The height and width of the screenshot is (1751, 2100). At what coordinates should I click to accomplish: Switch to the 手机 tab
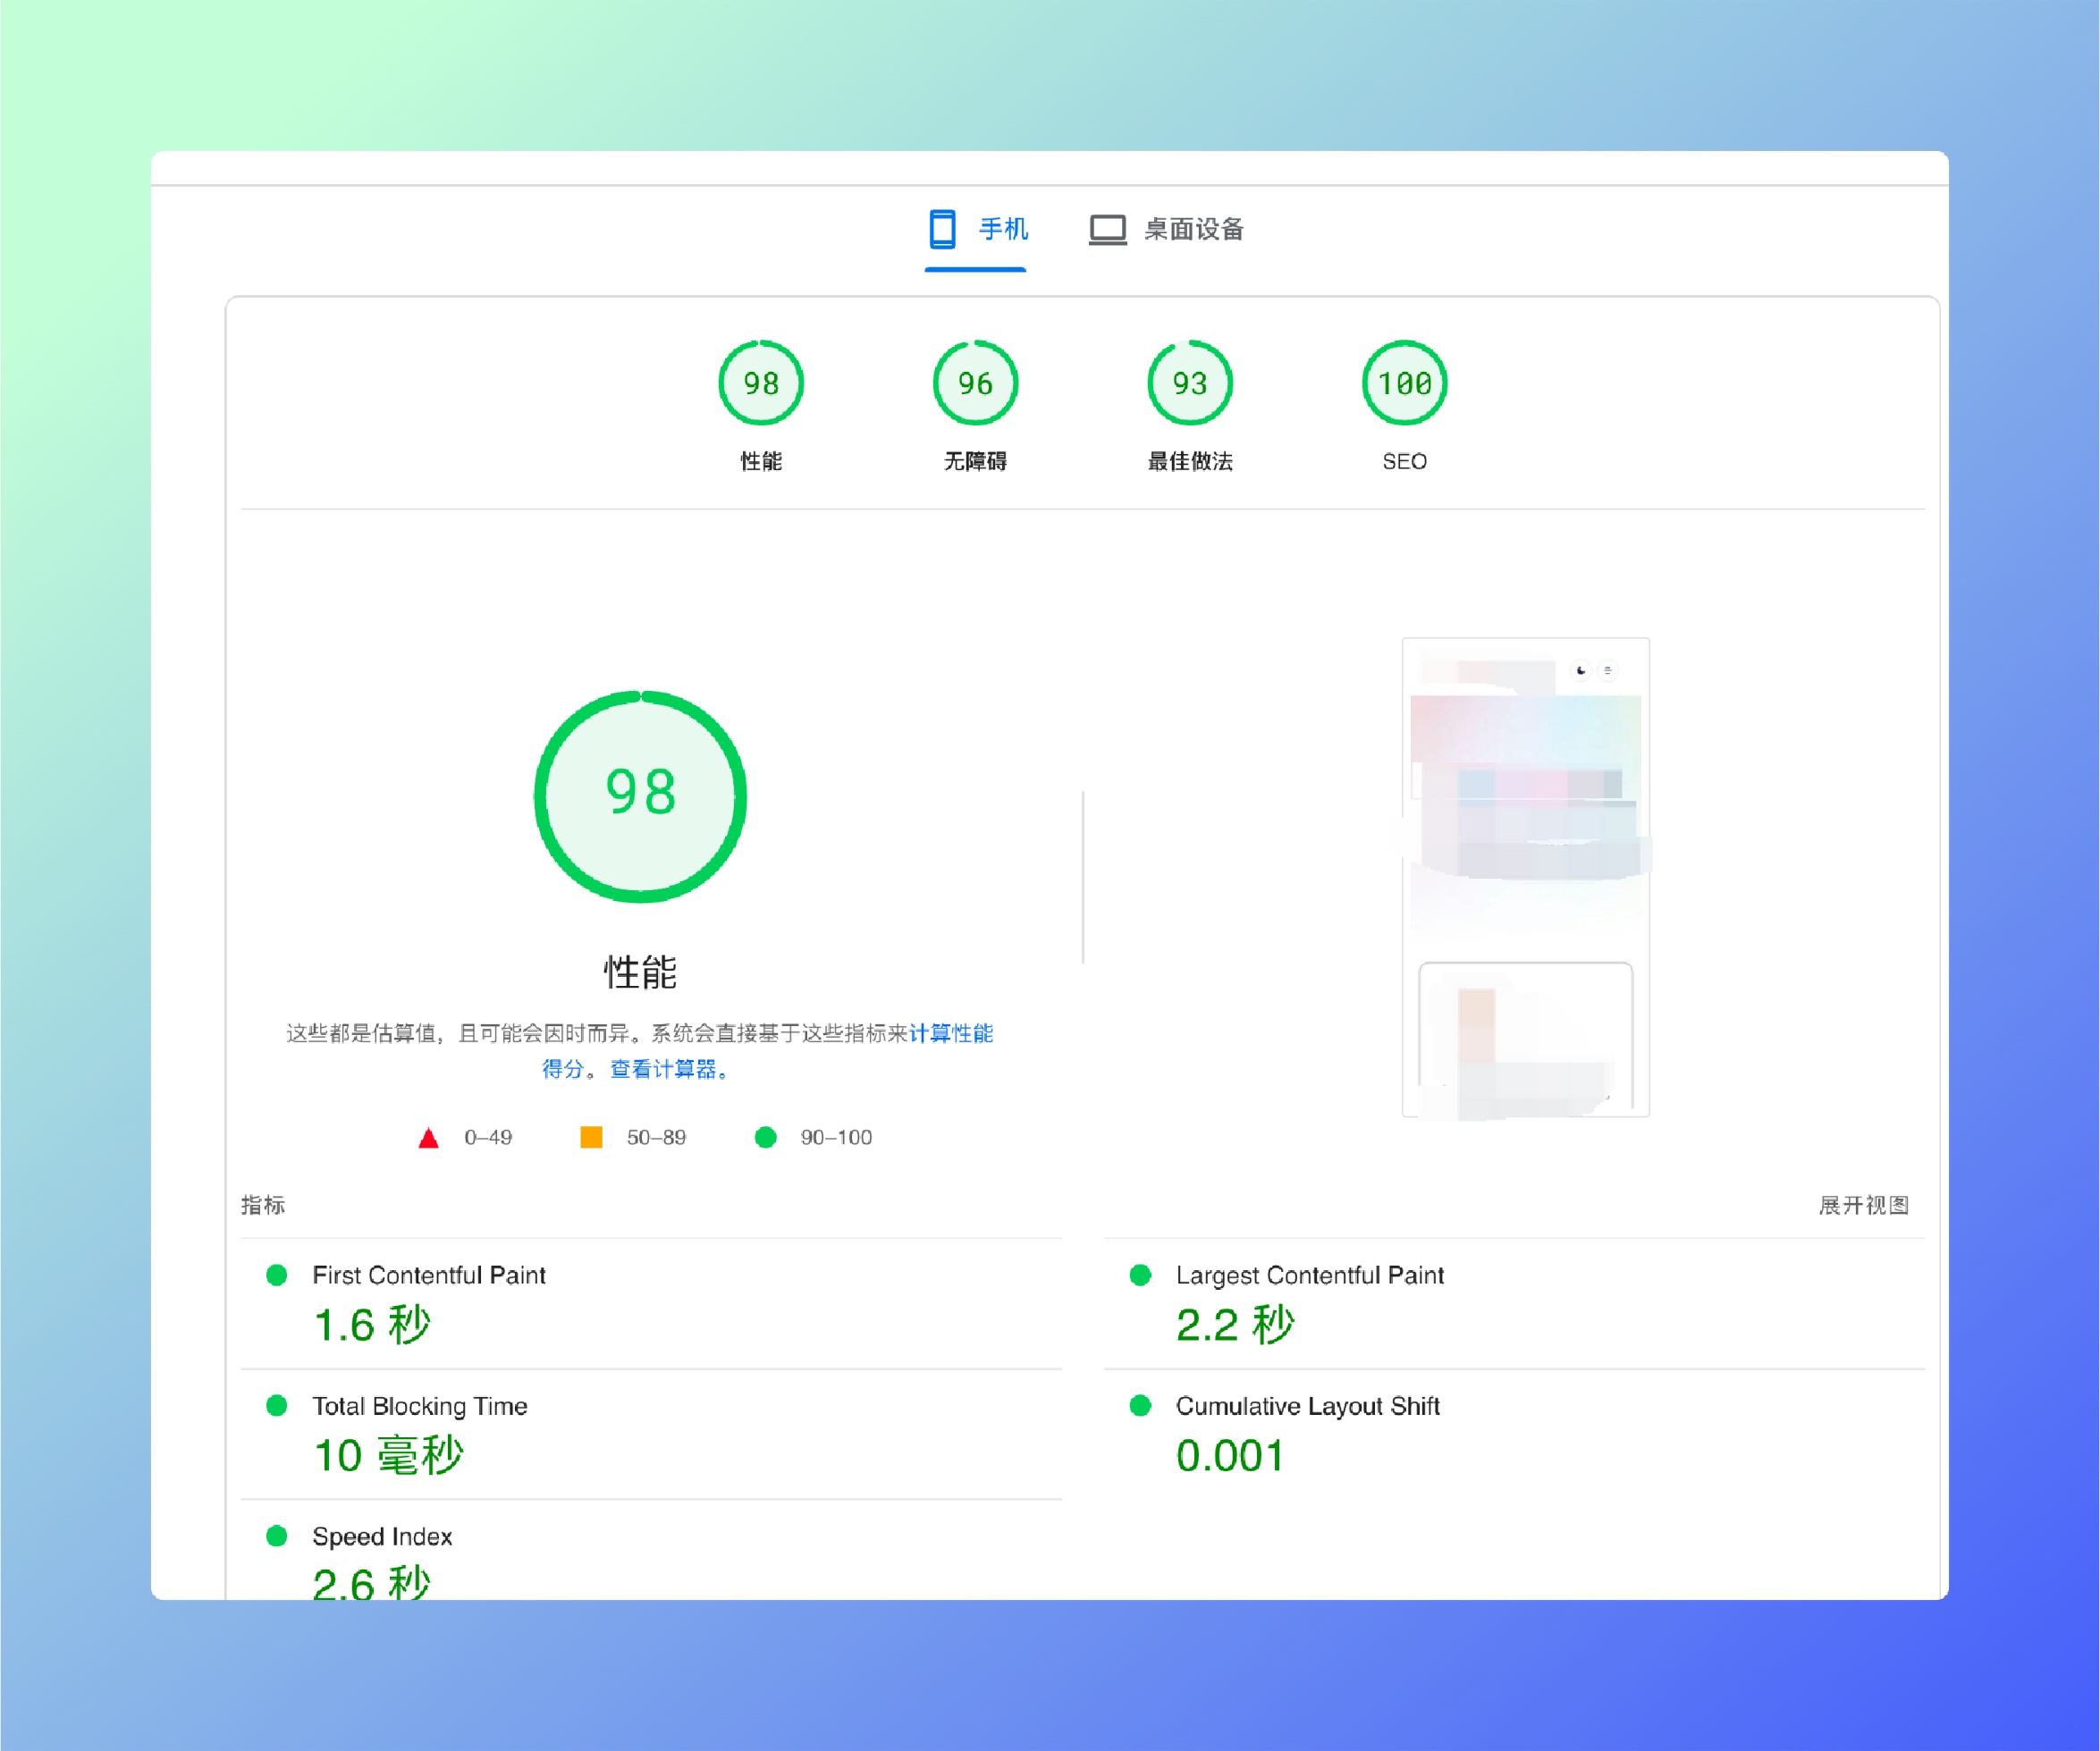(x=1002, y=229)
